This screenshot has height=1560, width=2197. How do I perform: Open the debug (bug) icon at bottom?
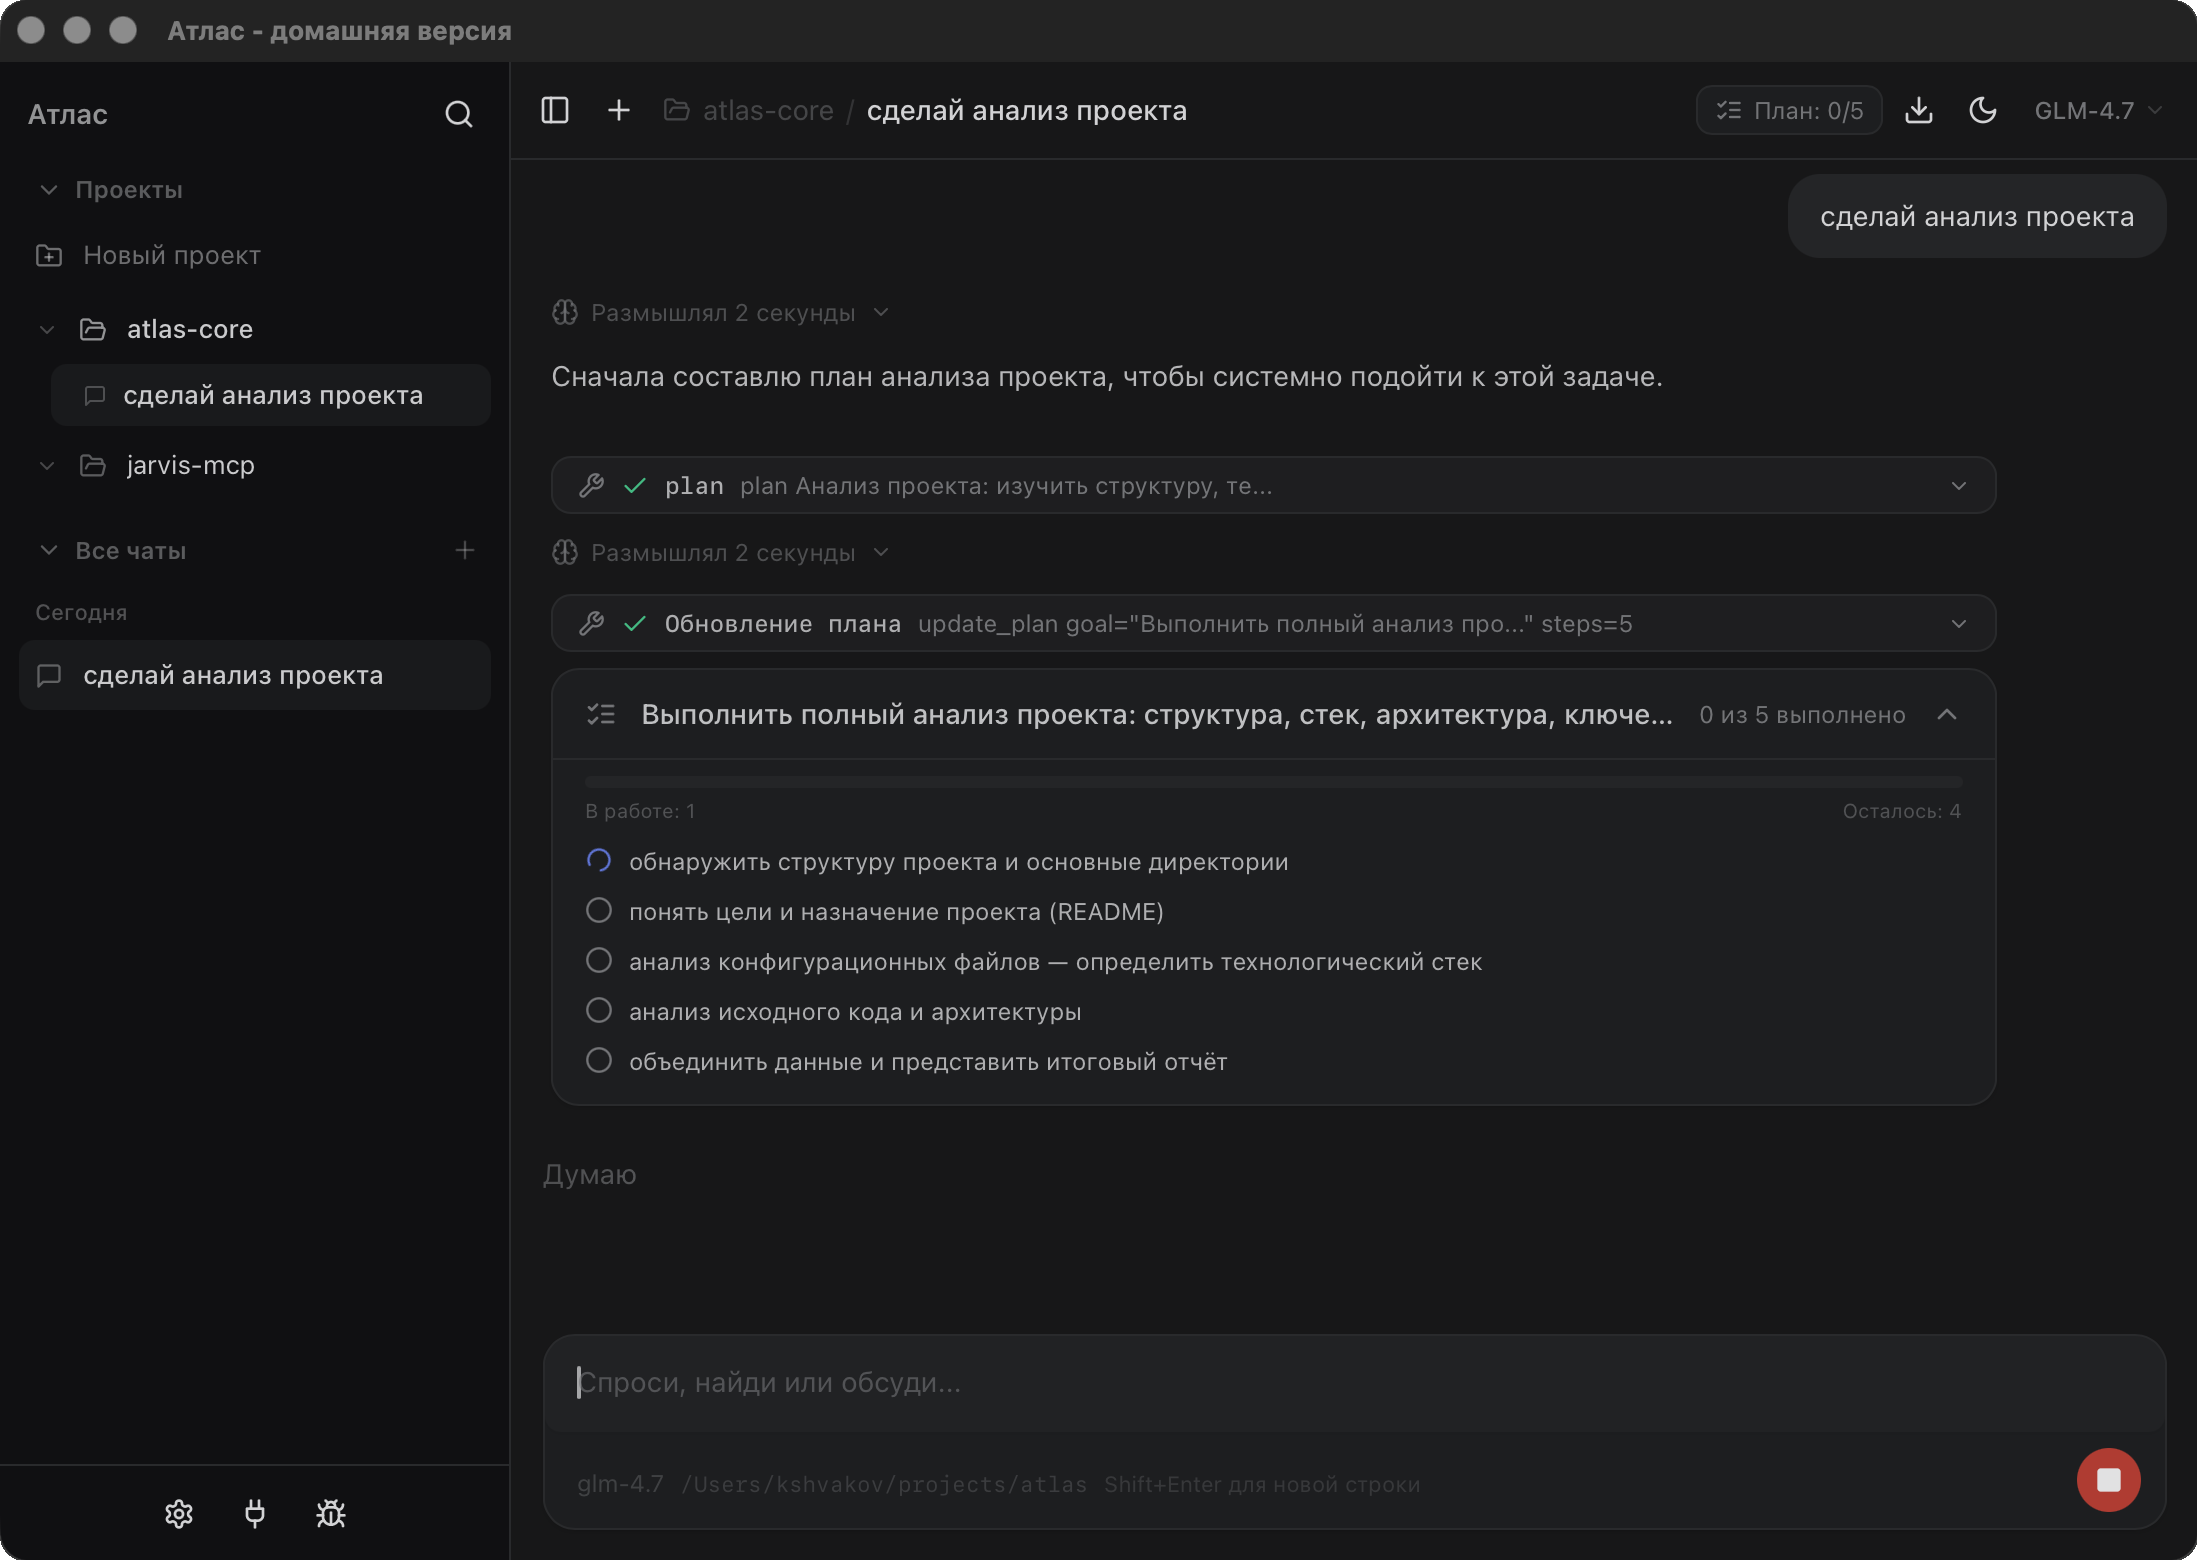pyautogui.click(x=330, y=1513)
